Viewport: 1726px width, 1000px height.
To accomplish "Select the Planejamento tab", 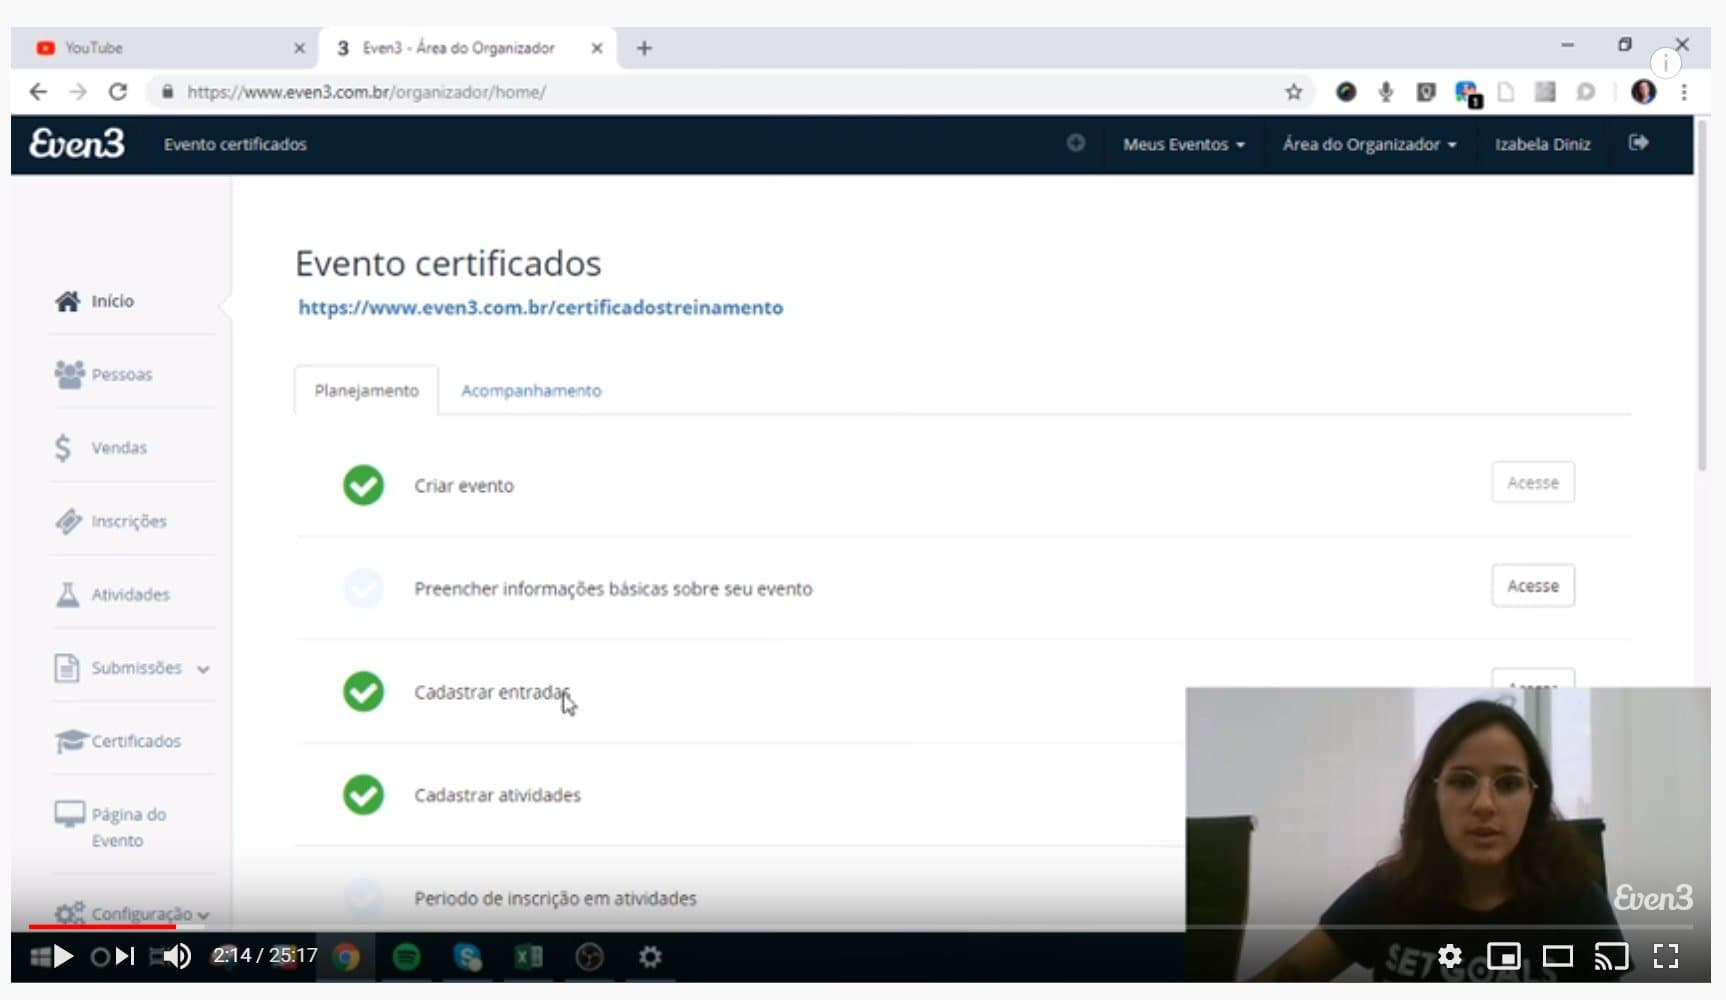I will (366, 390).
